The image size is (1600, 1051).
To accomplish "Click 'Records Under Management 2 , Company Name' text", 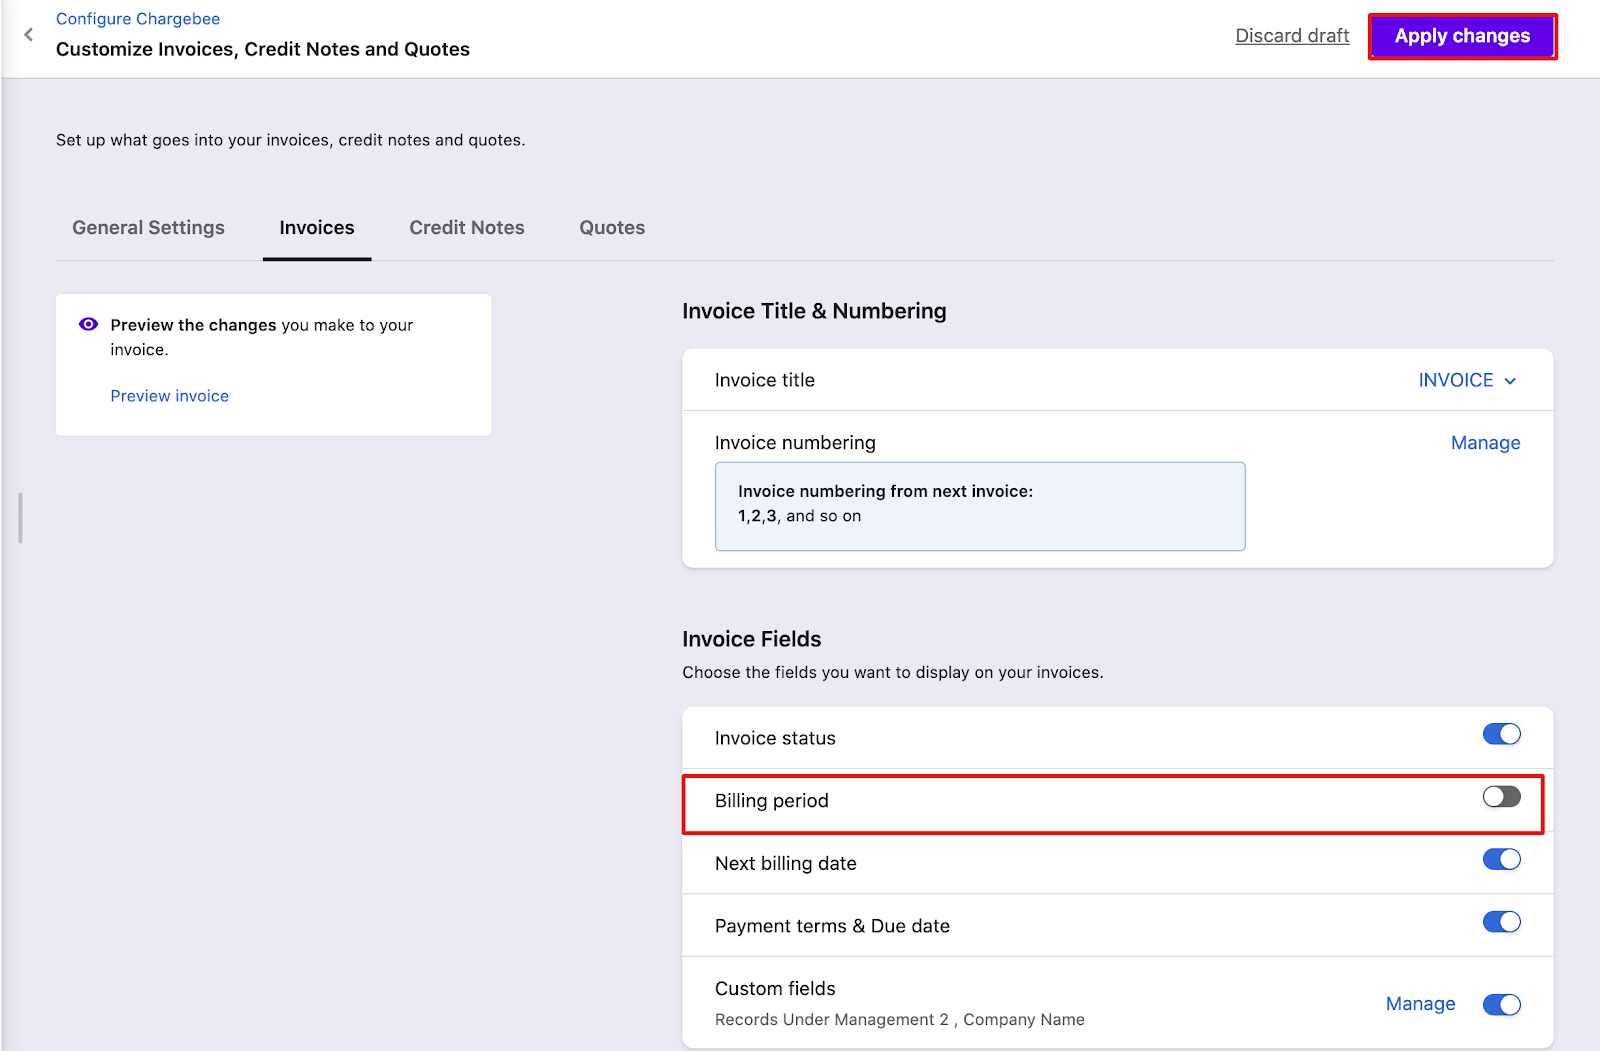I will pyautogui.click(x=900, y=1020).
